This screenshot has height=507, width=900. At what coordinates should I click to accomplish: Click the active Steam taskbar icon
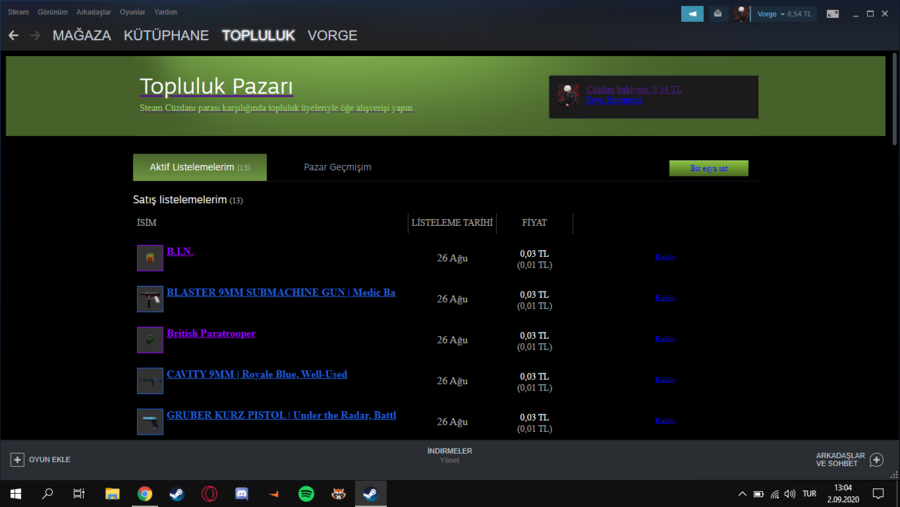(371, 494)
